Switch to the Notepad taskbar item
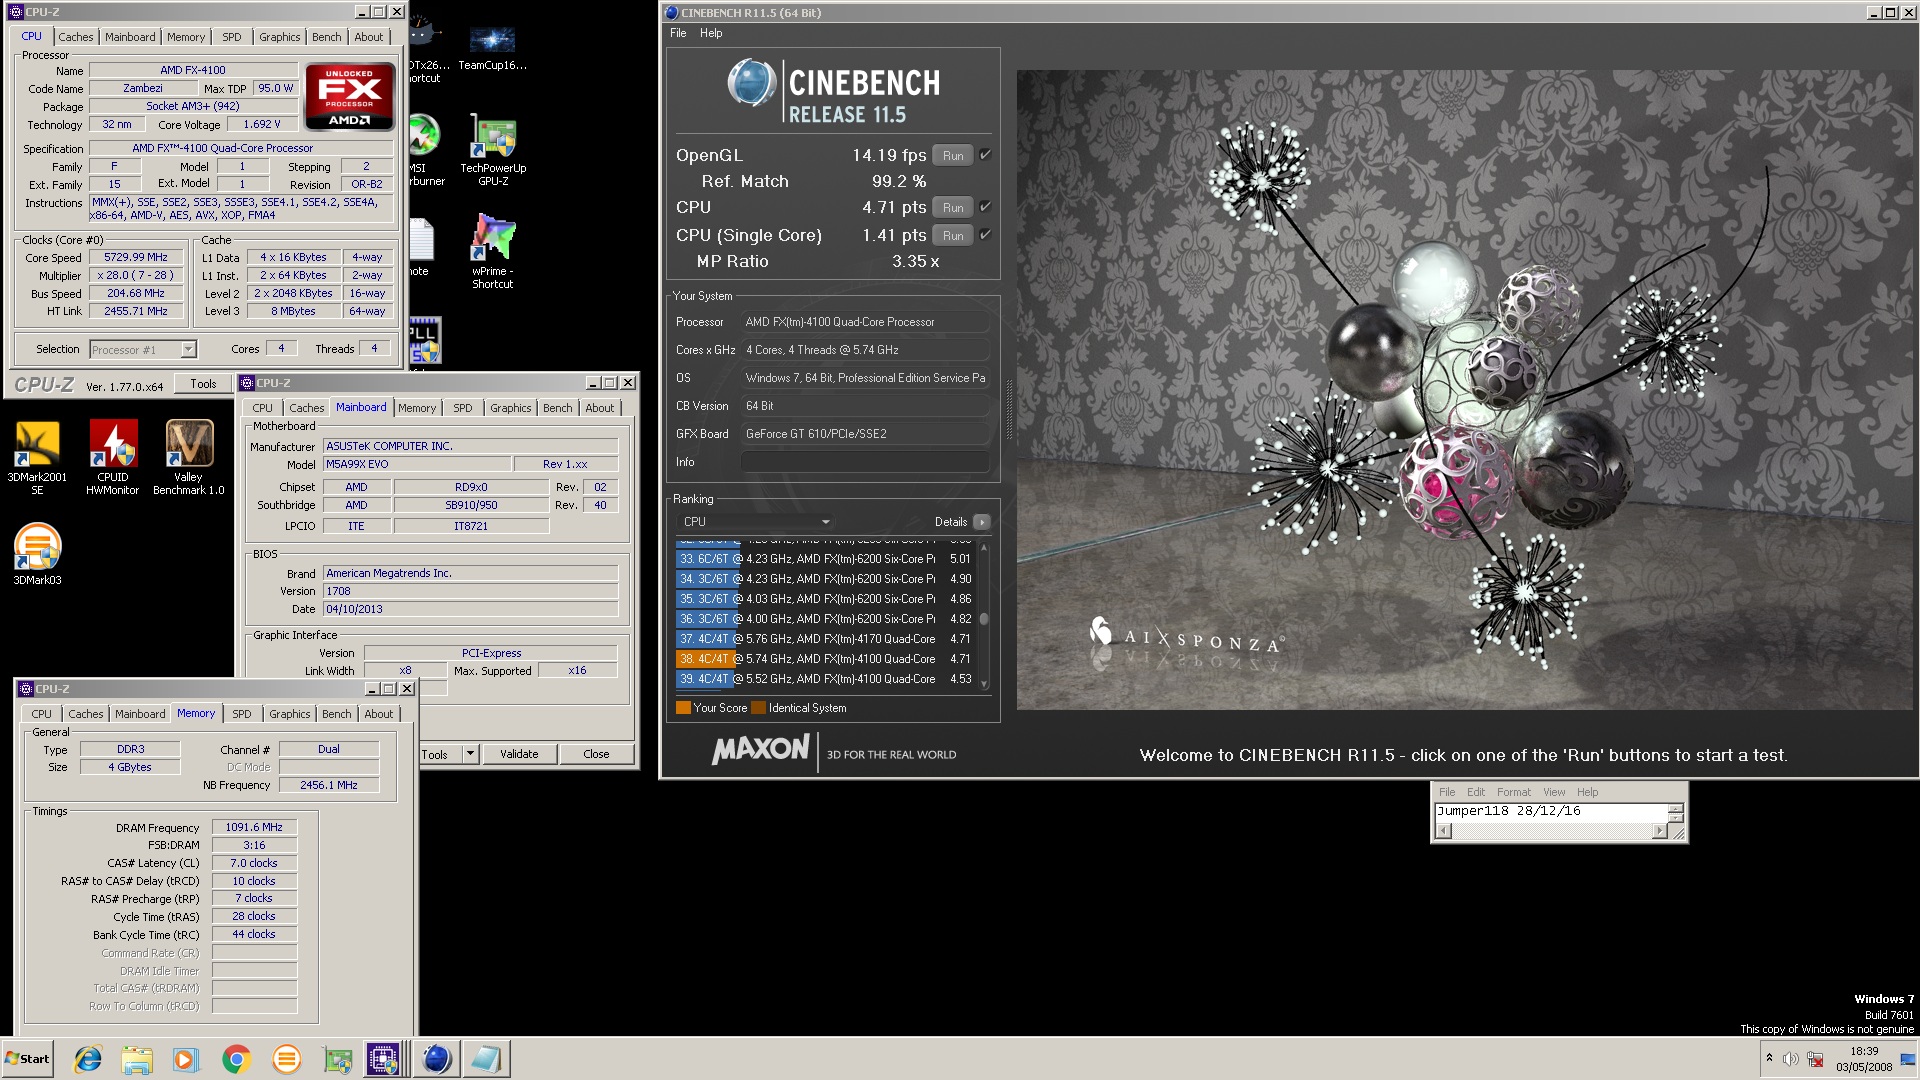1920x1080 pixels. (487, 1059)
